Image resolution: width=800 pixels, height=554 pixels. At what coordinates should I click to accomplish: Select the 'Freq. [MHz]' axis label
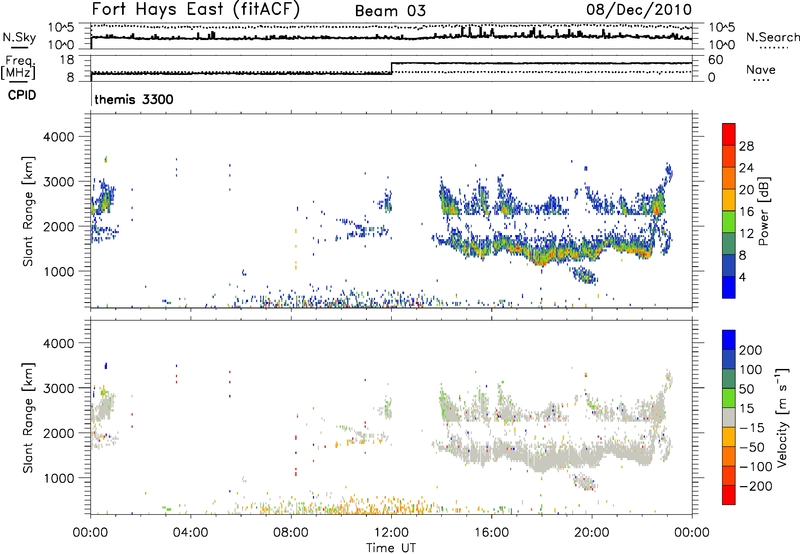[18, 67]
